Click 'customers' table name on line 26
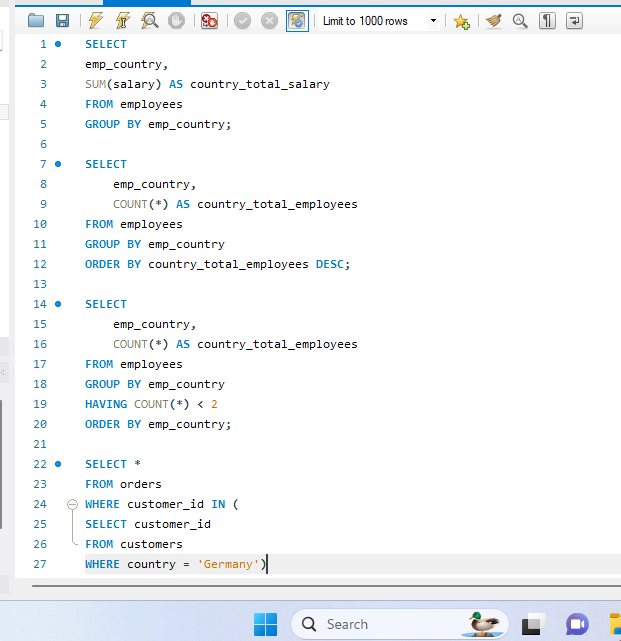621x641 pixels. 151,544
